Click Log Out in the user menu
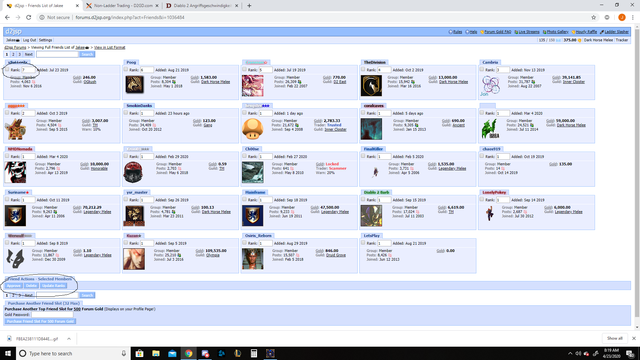This screenshot has width=640, height=360. pos(29,40)
